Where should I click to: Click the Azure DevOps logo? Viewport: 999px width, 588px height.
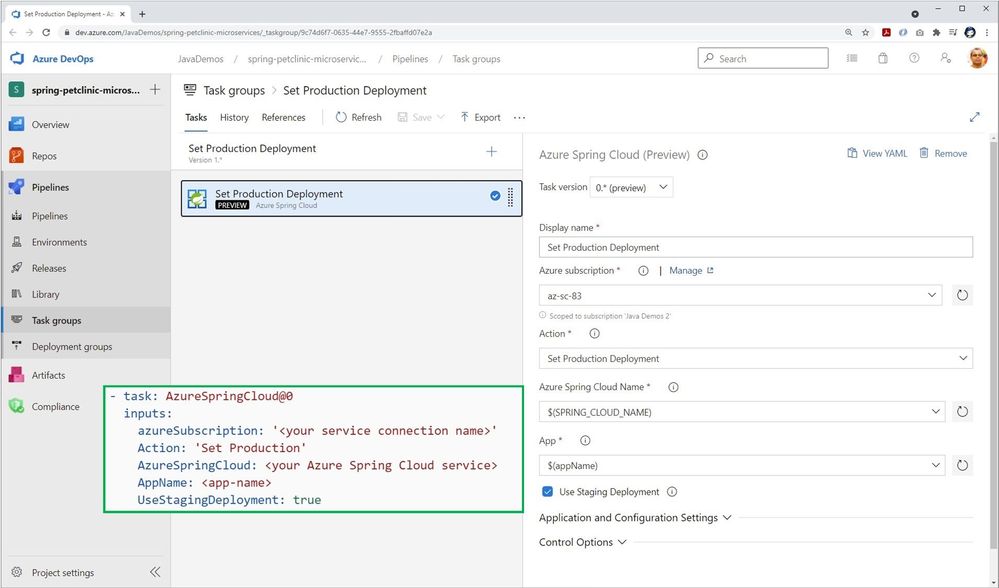(x=16, y=59)
